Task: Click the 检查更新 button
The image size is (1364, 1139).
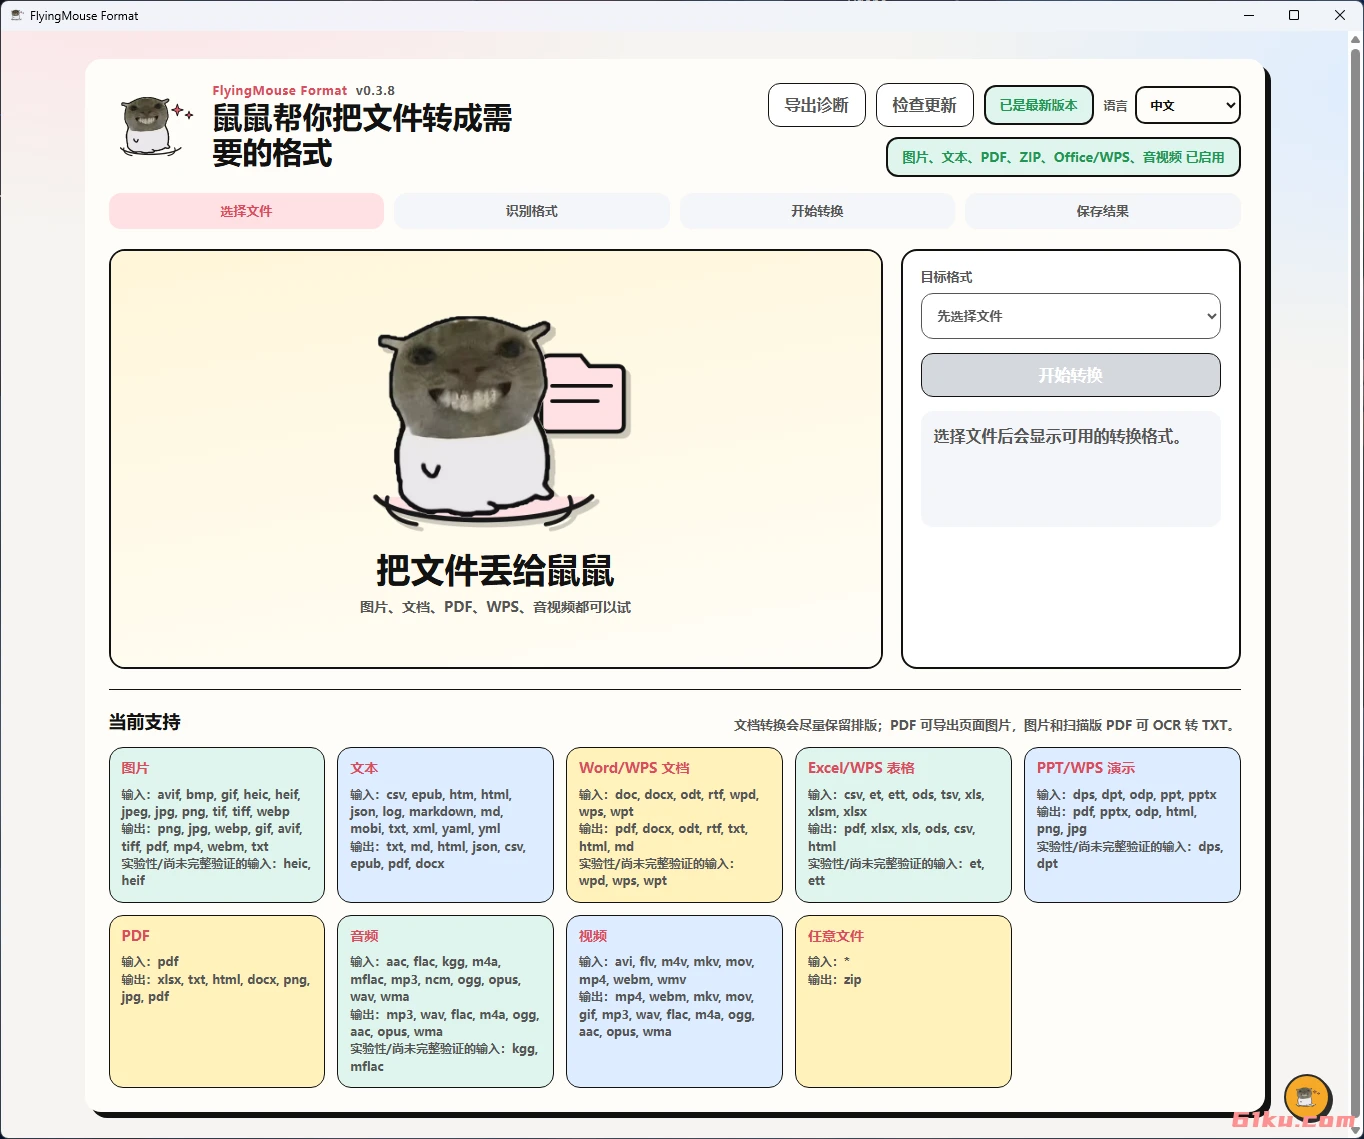Action: point(925,105)
